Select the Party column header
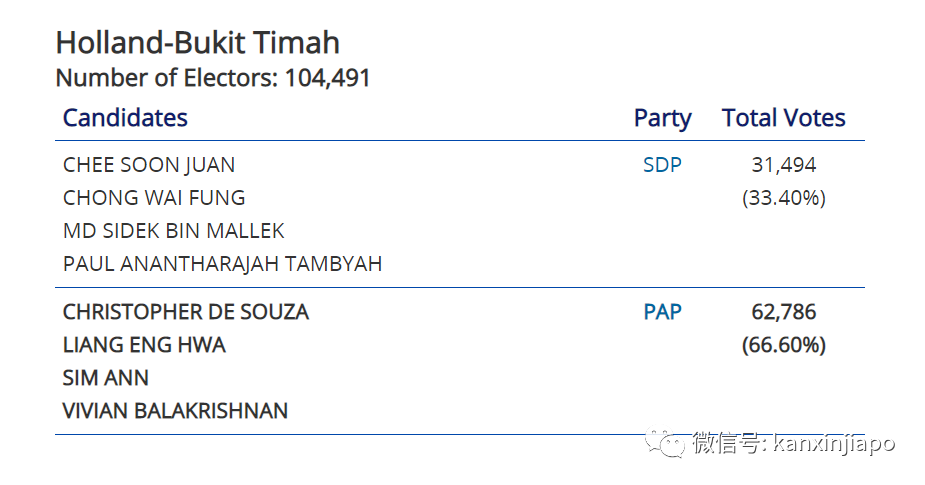This screenshot has height=485, width=925. coord(662,118)
